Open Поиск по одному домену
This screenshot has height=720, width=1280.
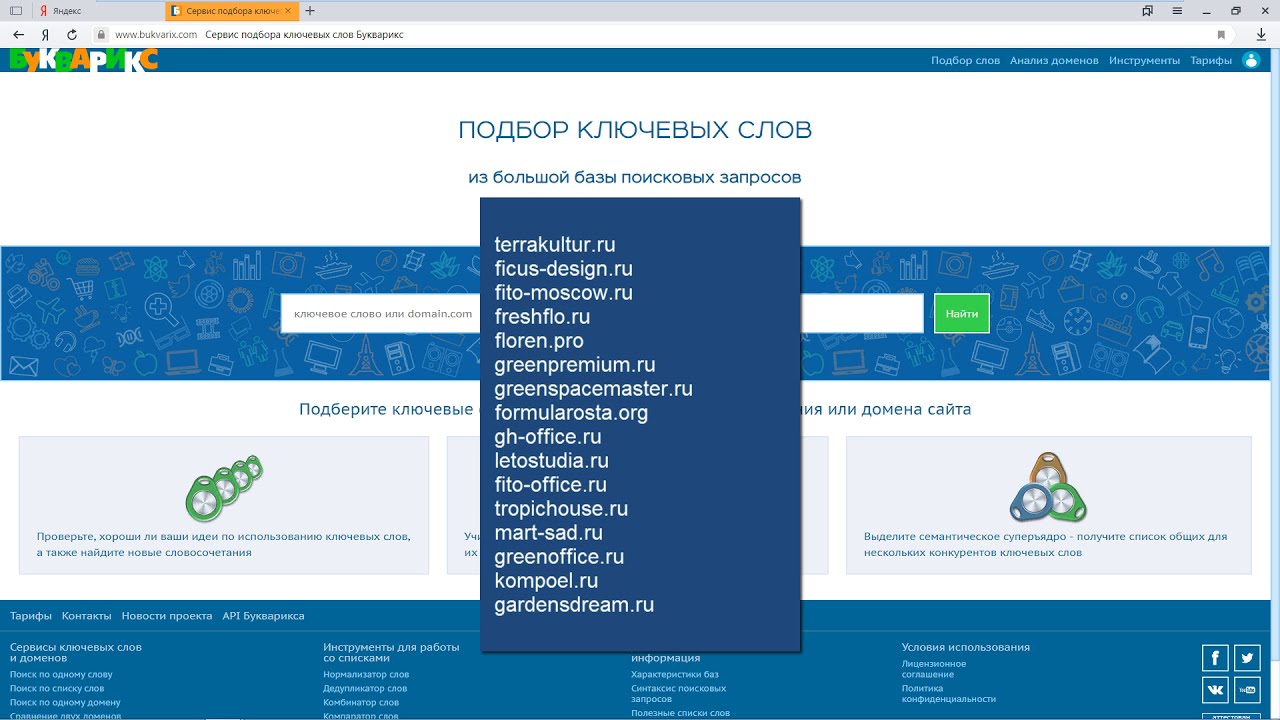point(65,702)
